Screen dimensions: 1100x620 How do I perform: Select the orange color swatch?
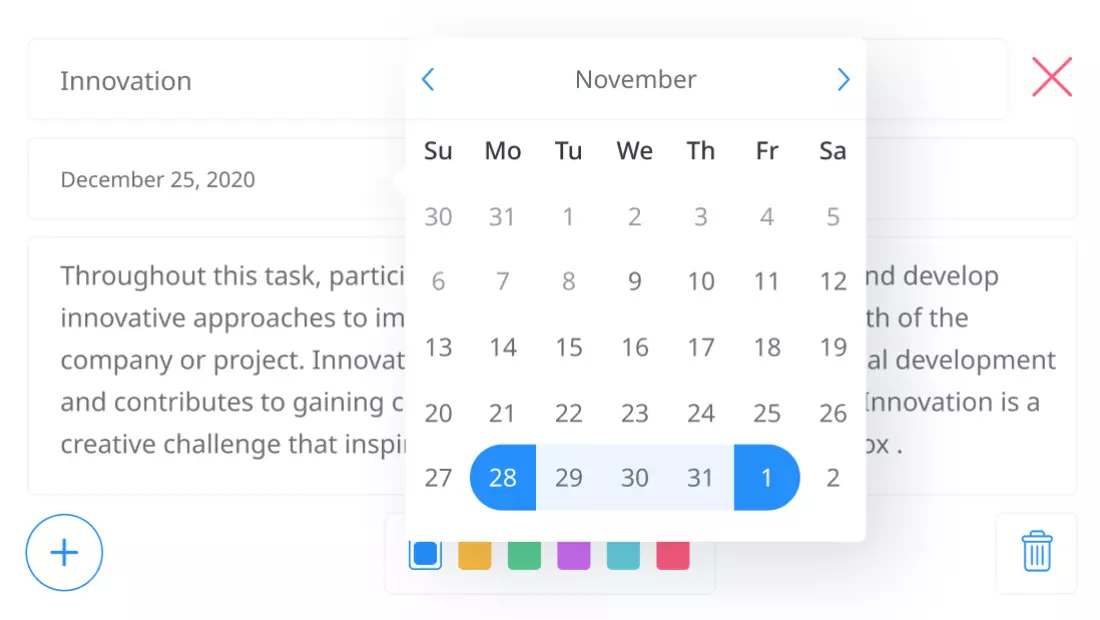point(474,551)
